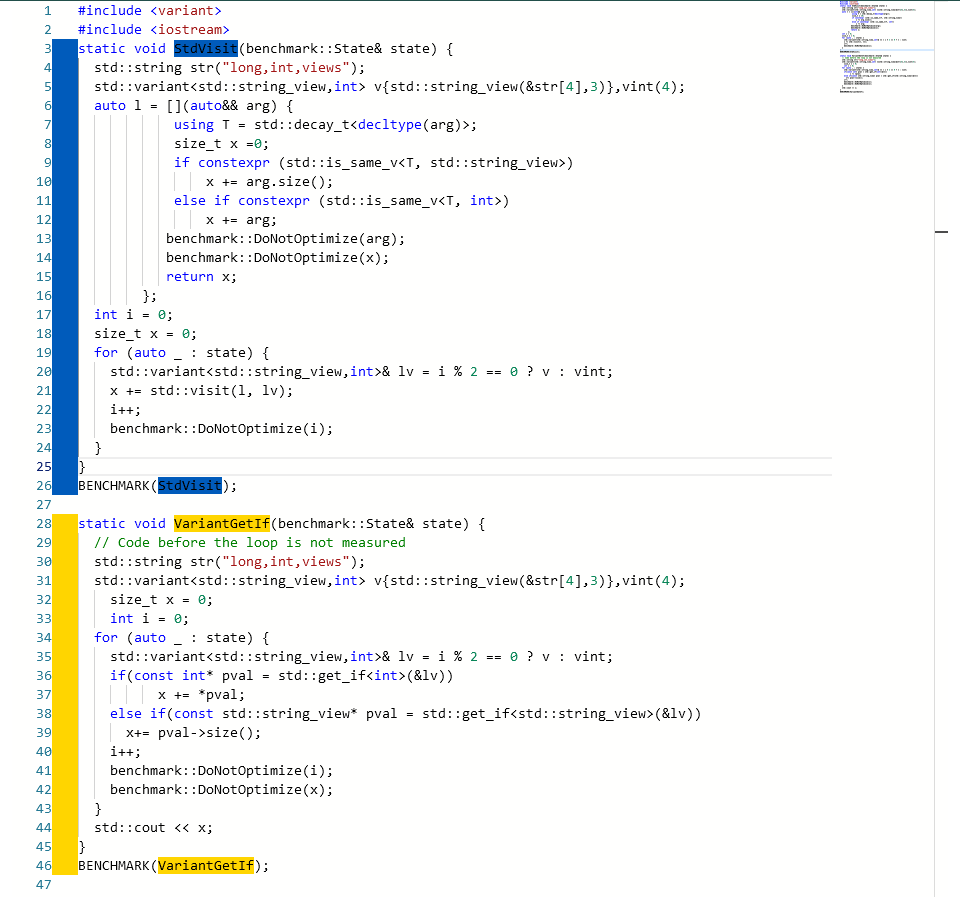Click 'return x;' on line 15
Viewport: 960px width, 897px height.
click(x=201, y=276)
